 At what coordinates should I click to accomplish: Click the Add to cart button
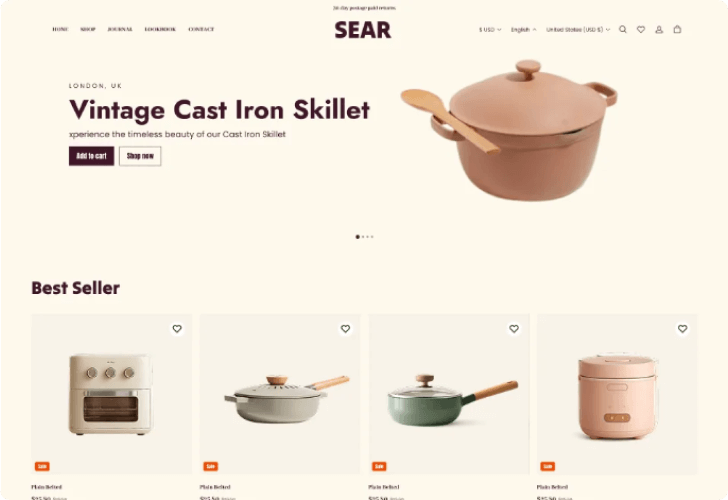tap(91, 156)
